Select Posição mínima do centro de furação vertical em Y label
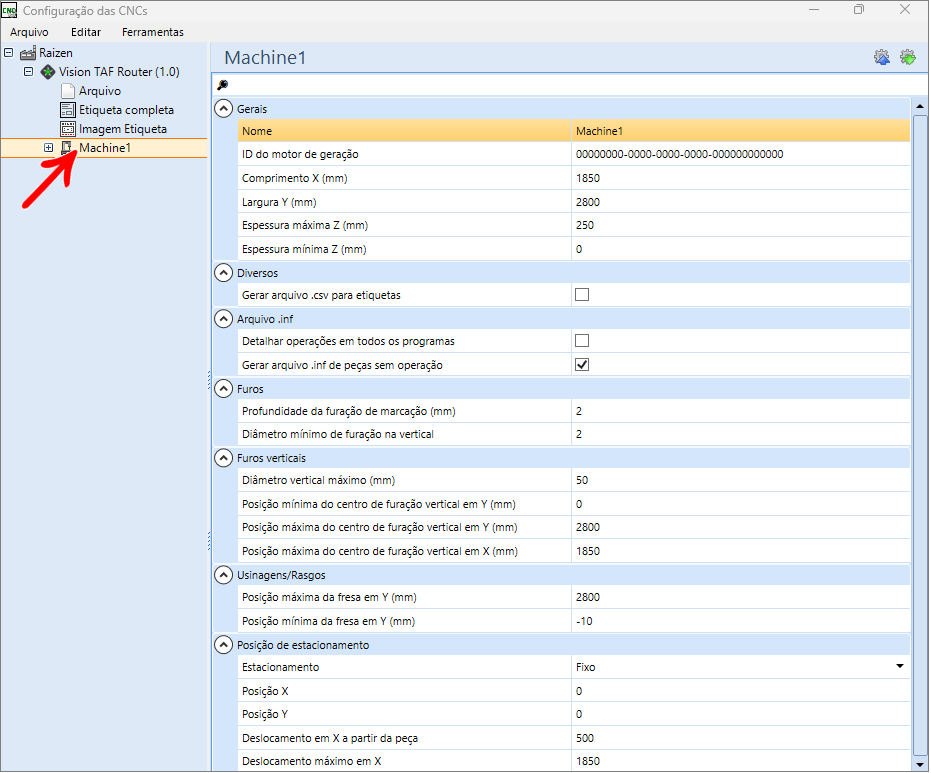Image resolution: width=931 pixels, height=773 pixels. tap(379, 504)
